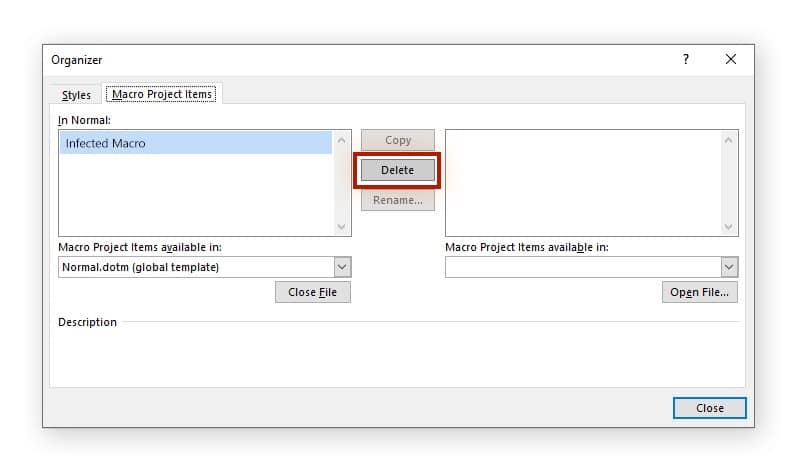Screen dimensions: 795x469
Task: Select the Infected Macro list item
Action: click(x=196, y=143)
